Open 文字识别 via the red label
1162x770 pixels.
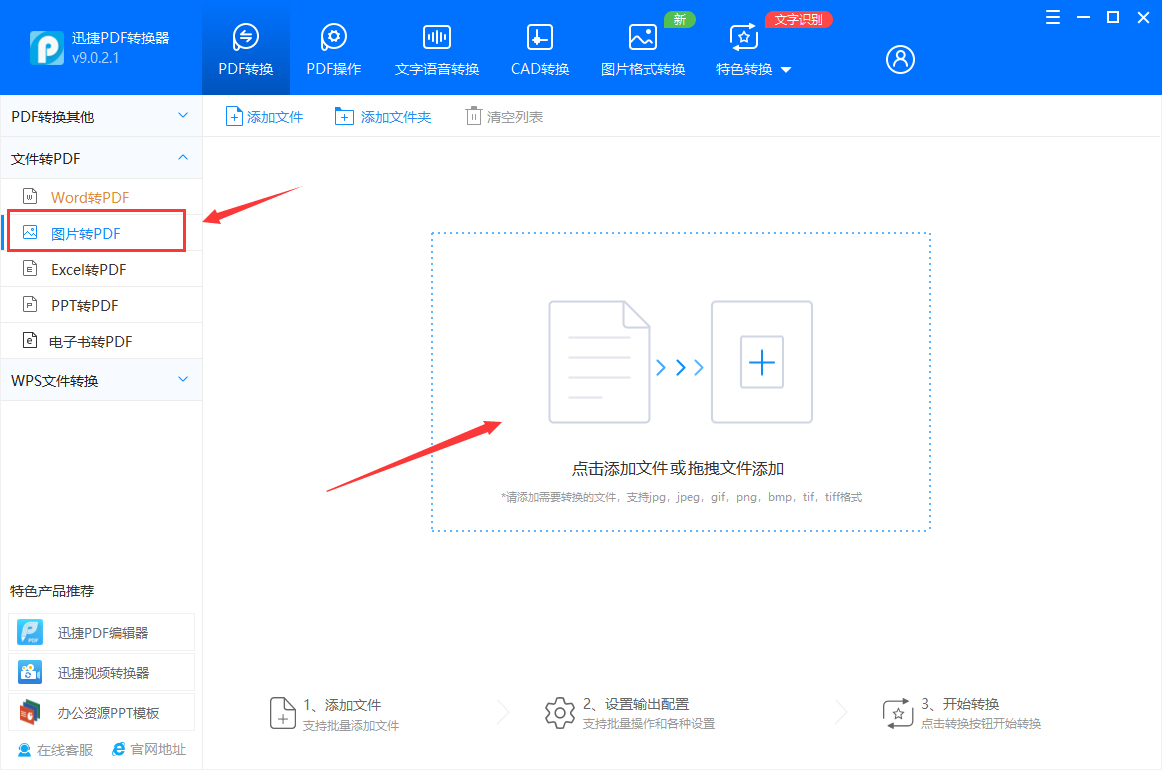[798, 19]
